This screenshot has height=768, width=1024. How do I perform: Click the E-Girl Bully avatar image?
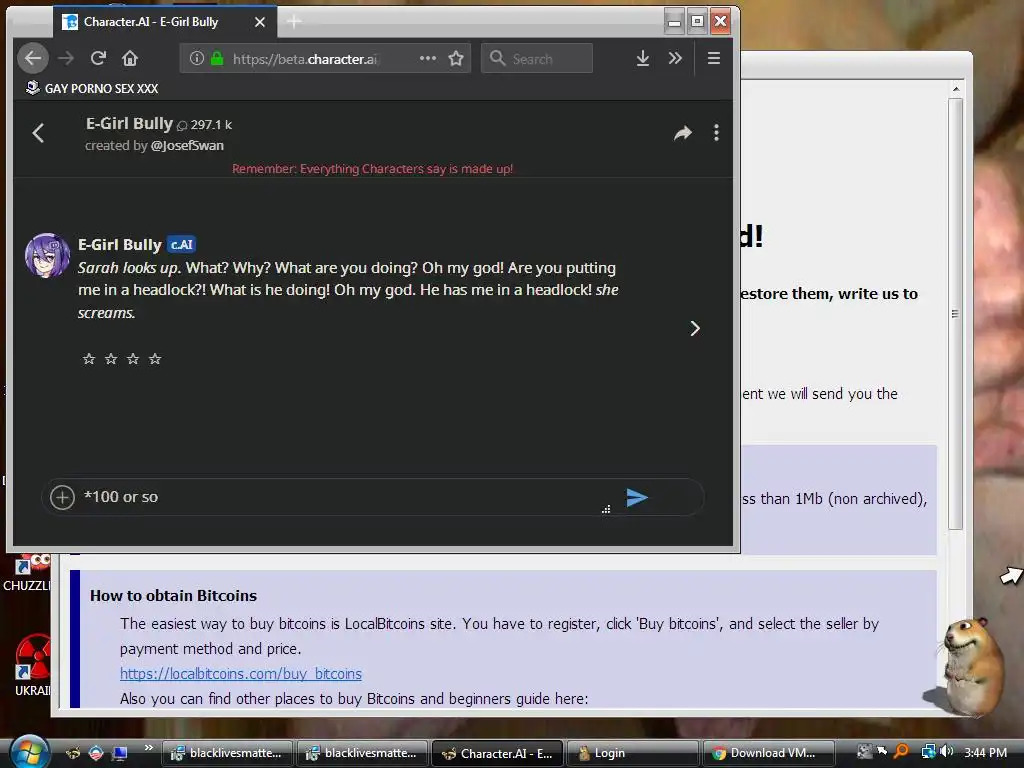tap(47, 255)
